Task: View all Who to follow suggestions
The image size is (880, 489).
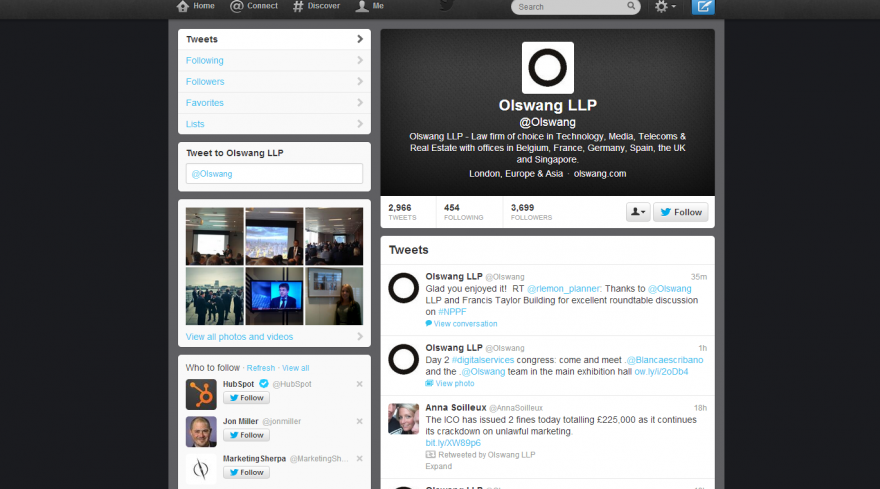Action: point(296,368)
